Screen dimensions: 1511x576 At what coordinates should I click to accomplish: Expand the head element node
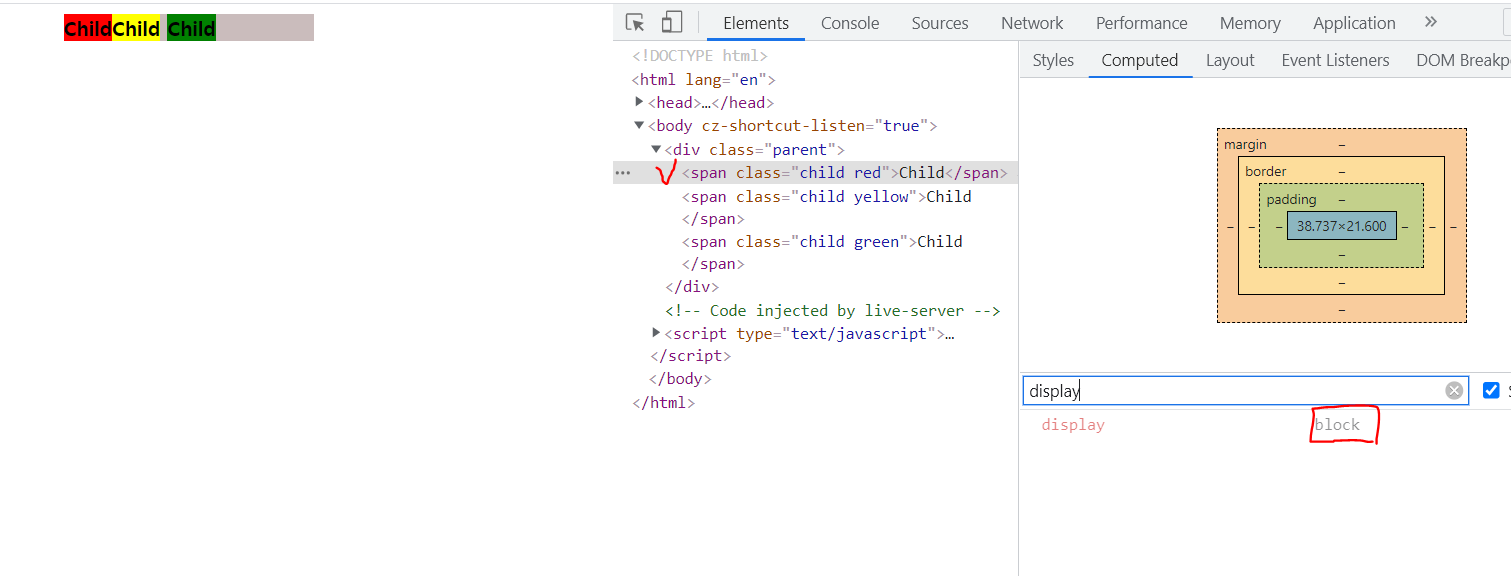click(640, 102)
